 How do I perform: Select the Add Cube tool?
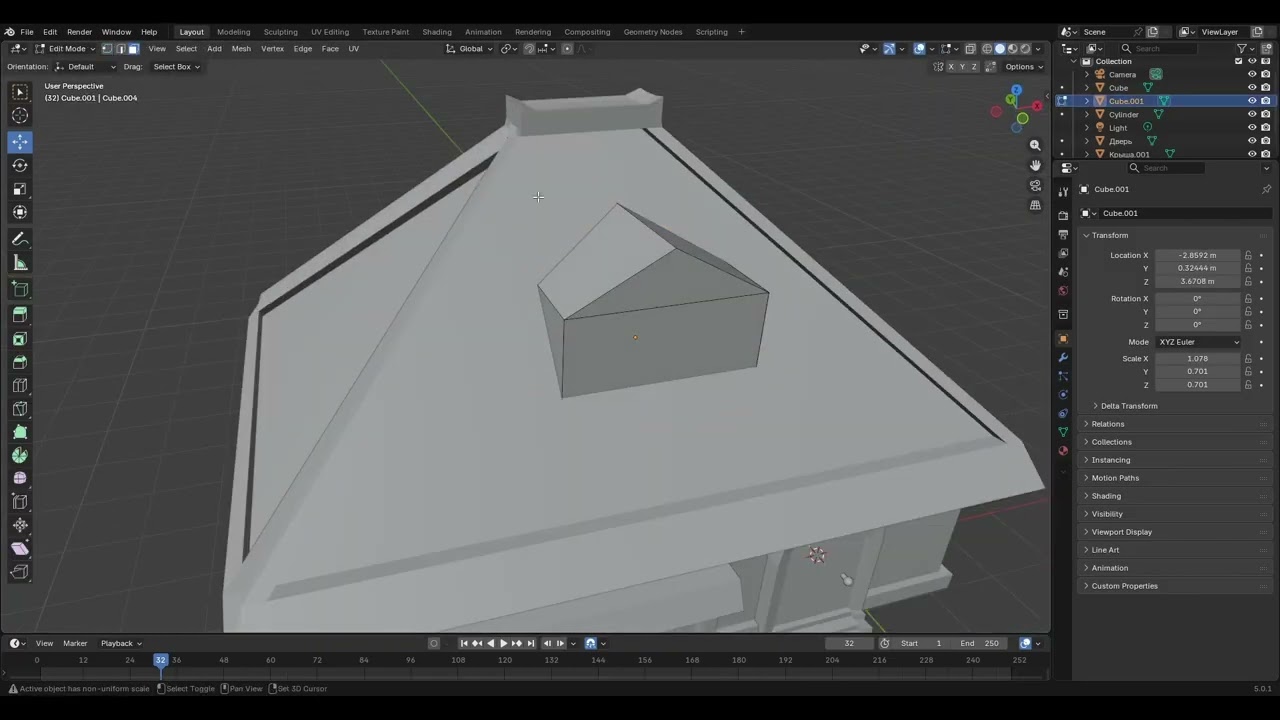(x=20, y=289)
